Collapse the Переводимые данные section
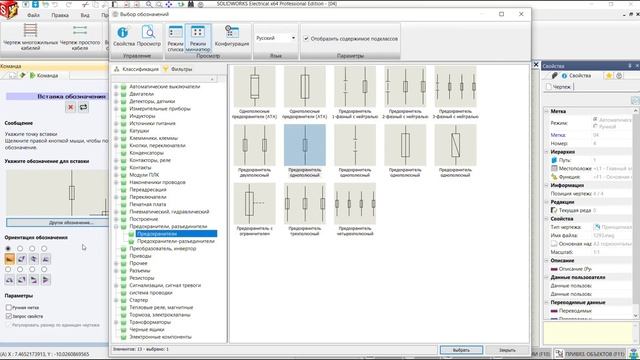The height and width of the screenshot is (360, 640). [547, 302]
